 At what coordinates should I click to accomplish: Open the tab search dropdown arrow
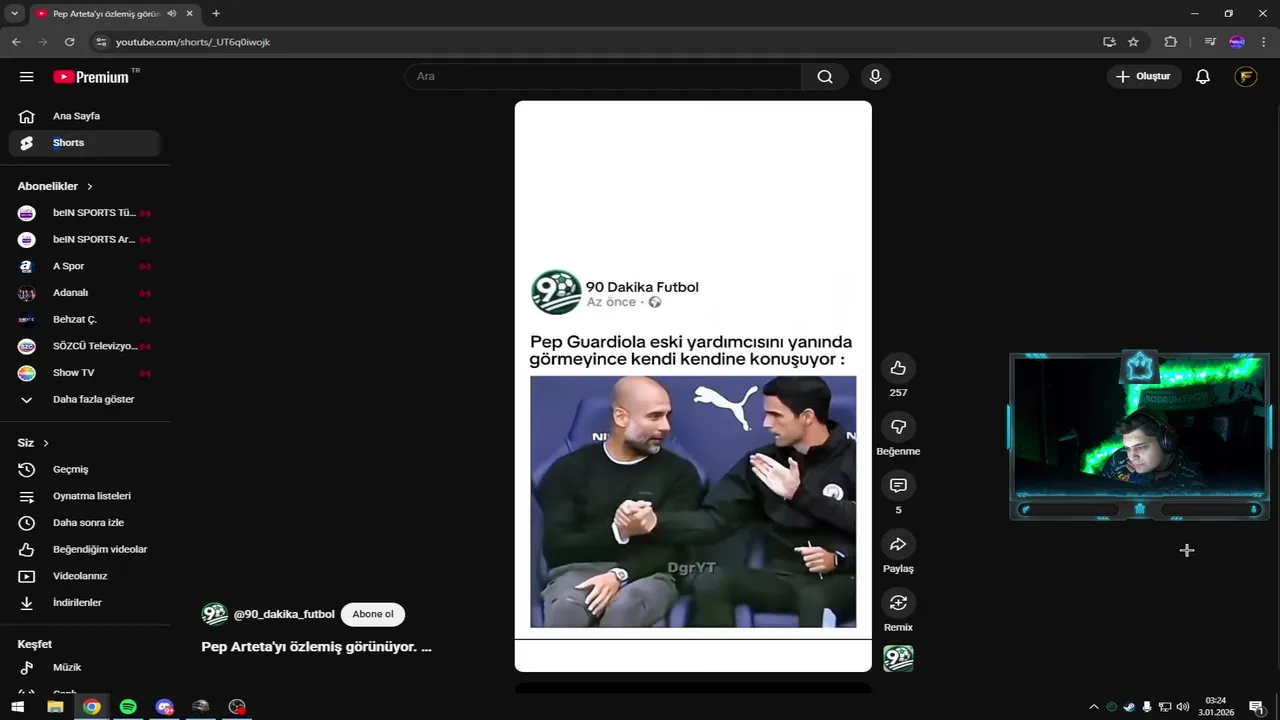14,14
